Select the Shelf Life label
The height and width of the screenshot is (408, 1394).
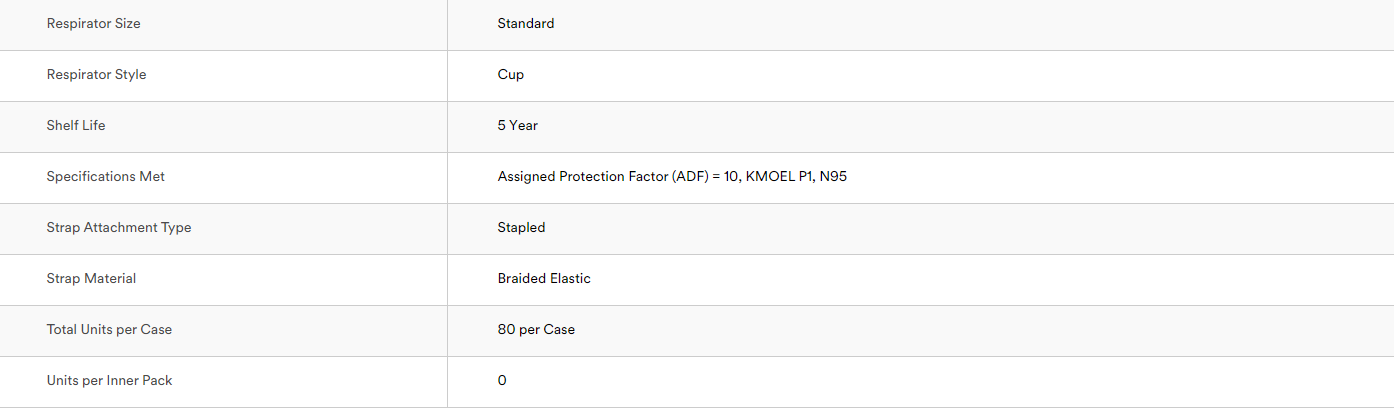(76, 126)
